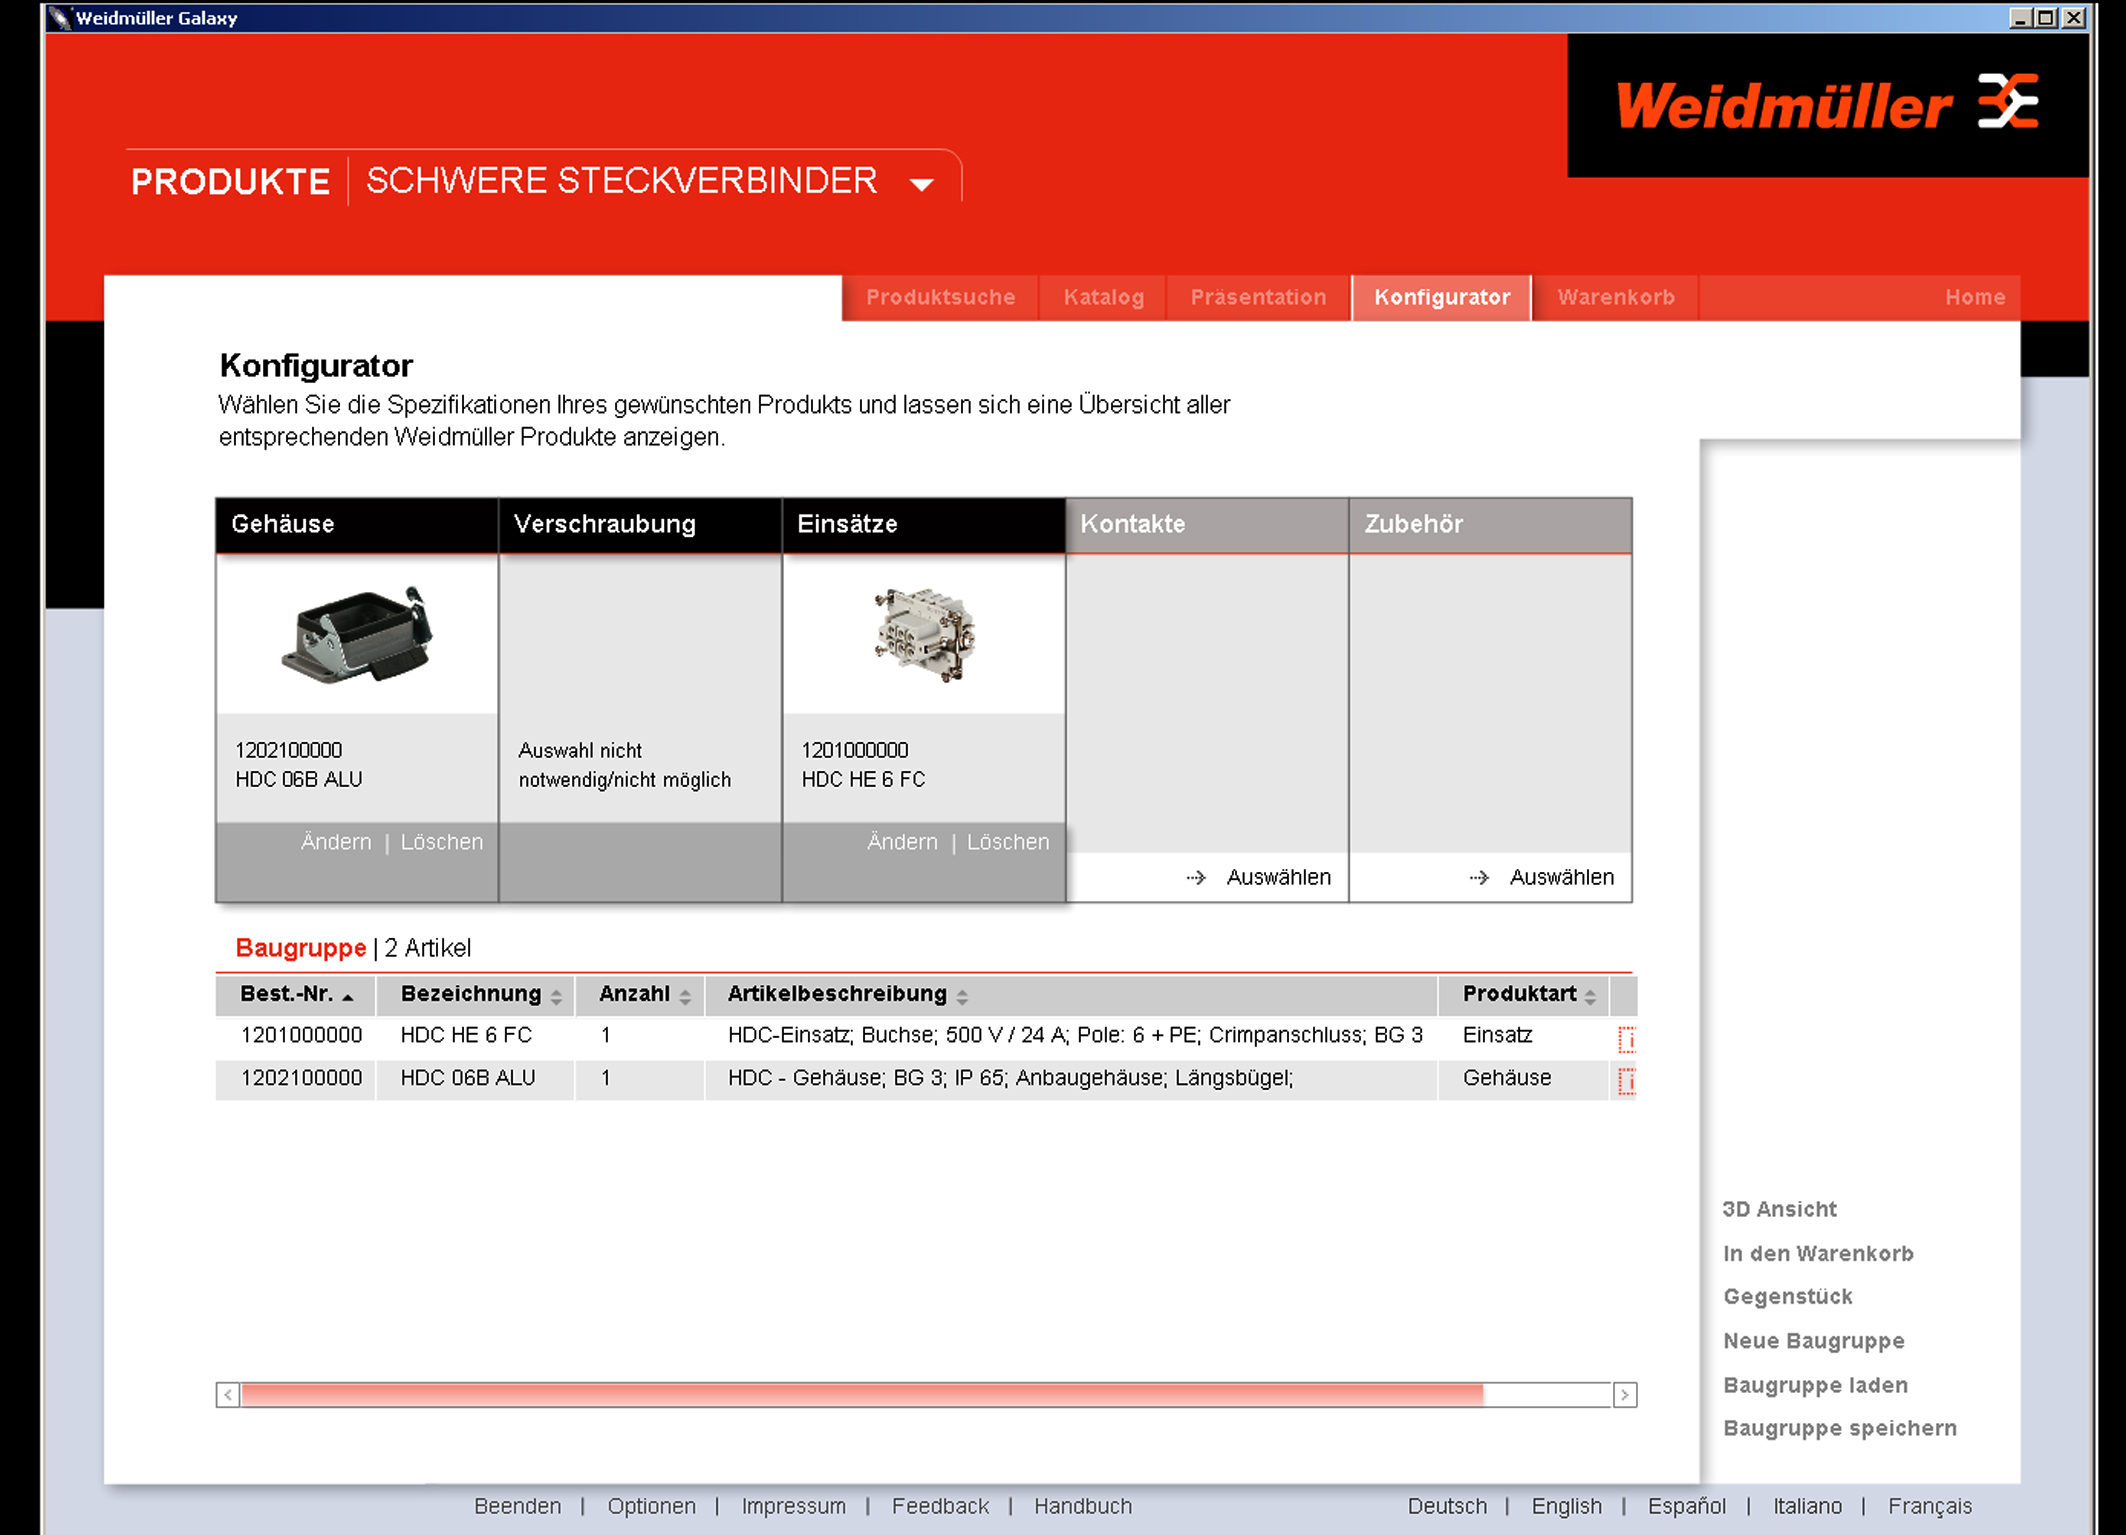2126x1535 pixels.
Task: Click info icon for HDC 06B ALU row
Action: click(1626, 1081)
